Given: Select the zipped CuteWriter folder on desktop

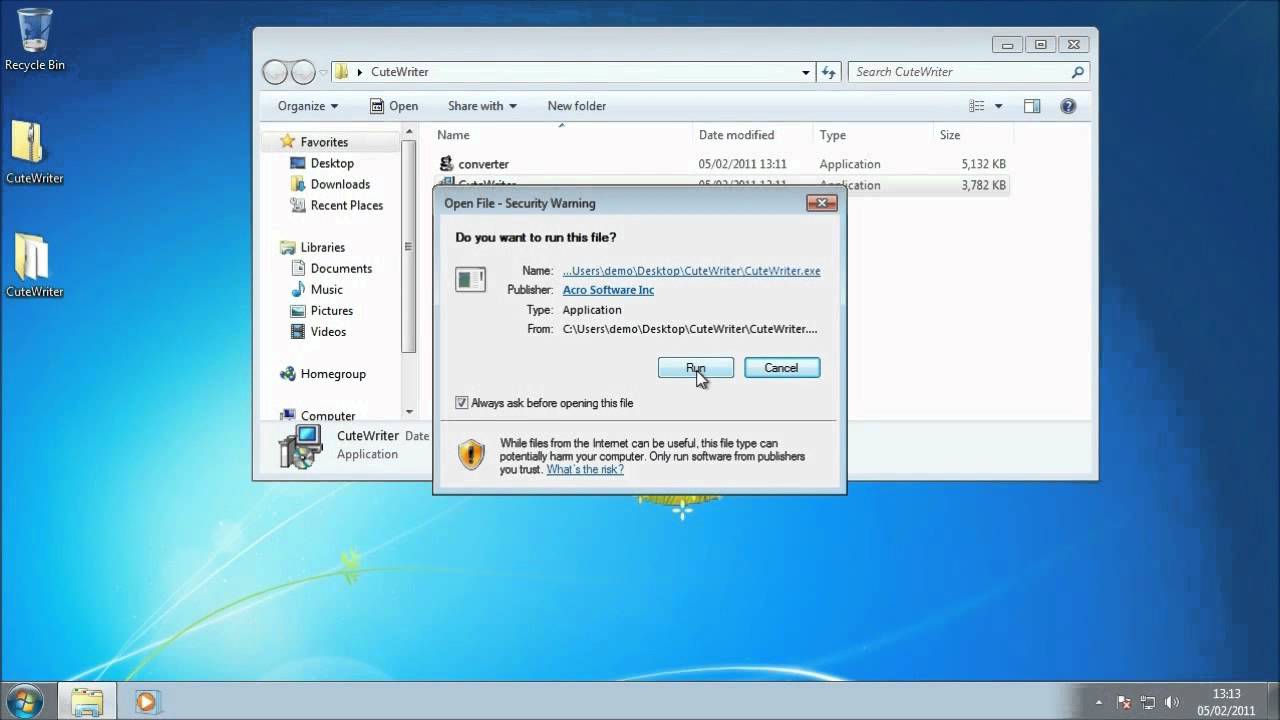Looking at the screenshot, I should coord(34,152).
